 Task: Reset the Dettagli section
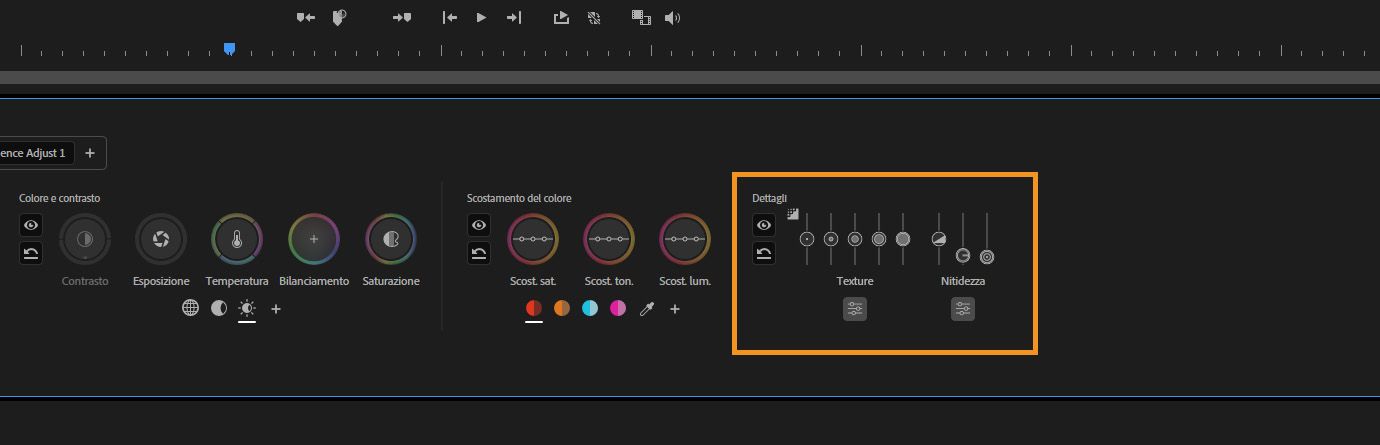pos(764,253)
